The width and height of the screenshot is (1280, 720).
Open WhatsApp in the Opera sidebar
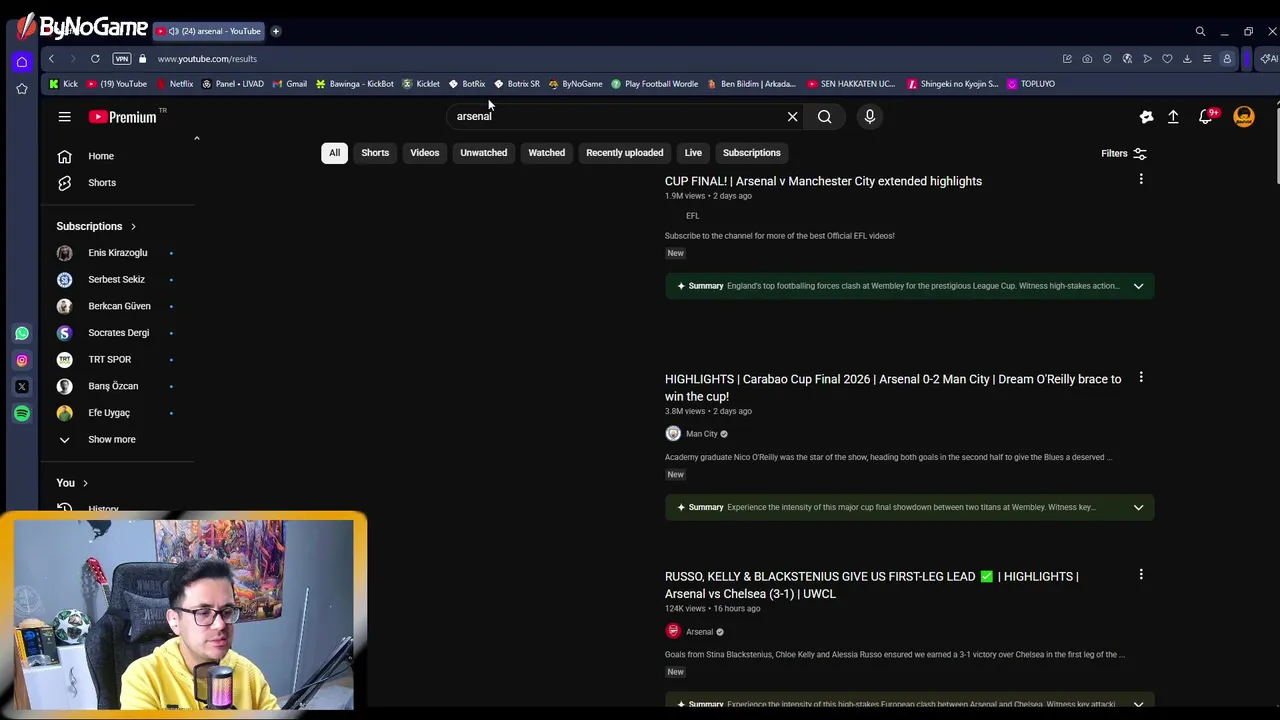(22, 333)
